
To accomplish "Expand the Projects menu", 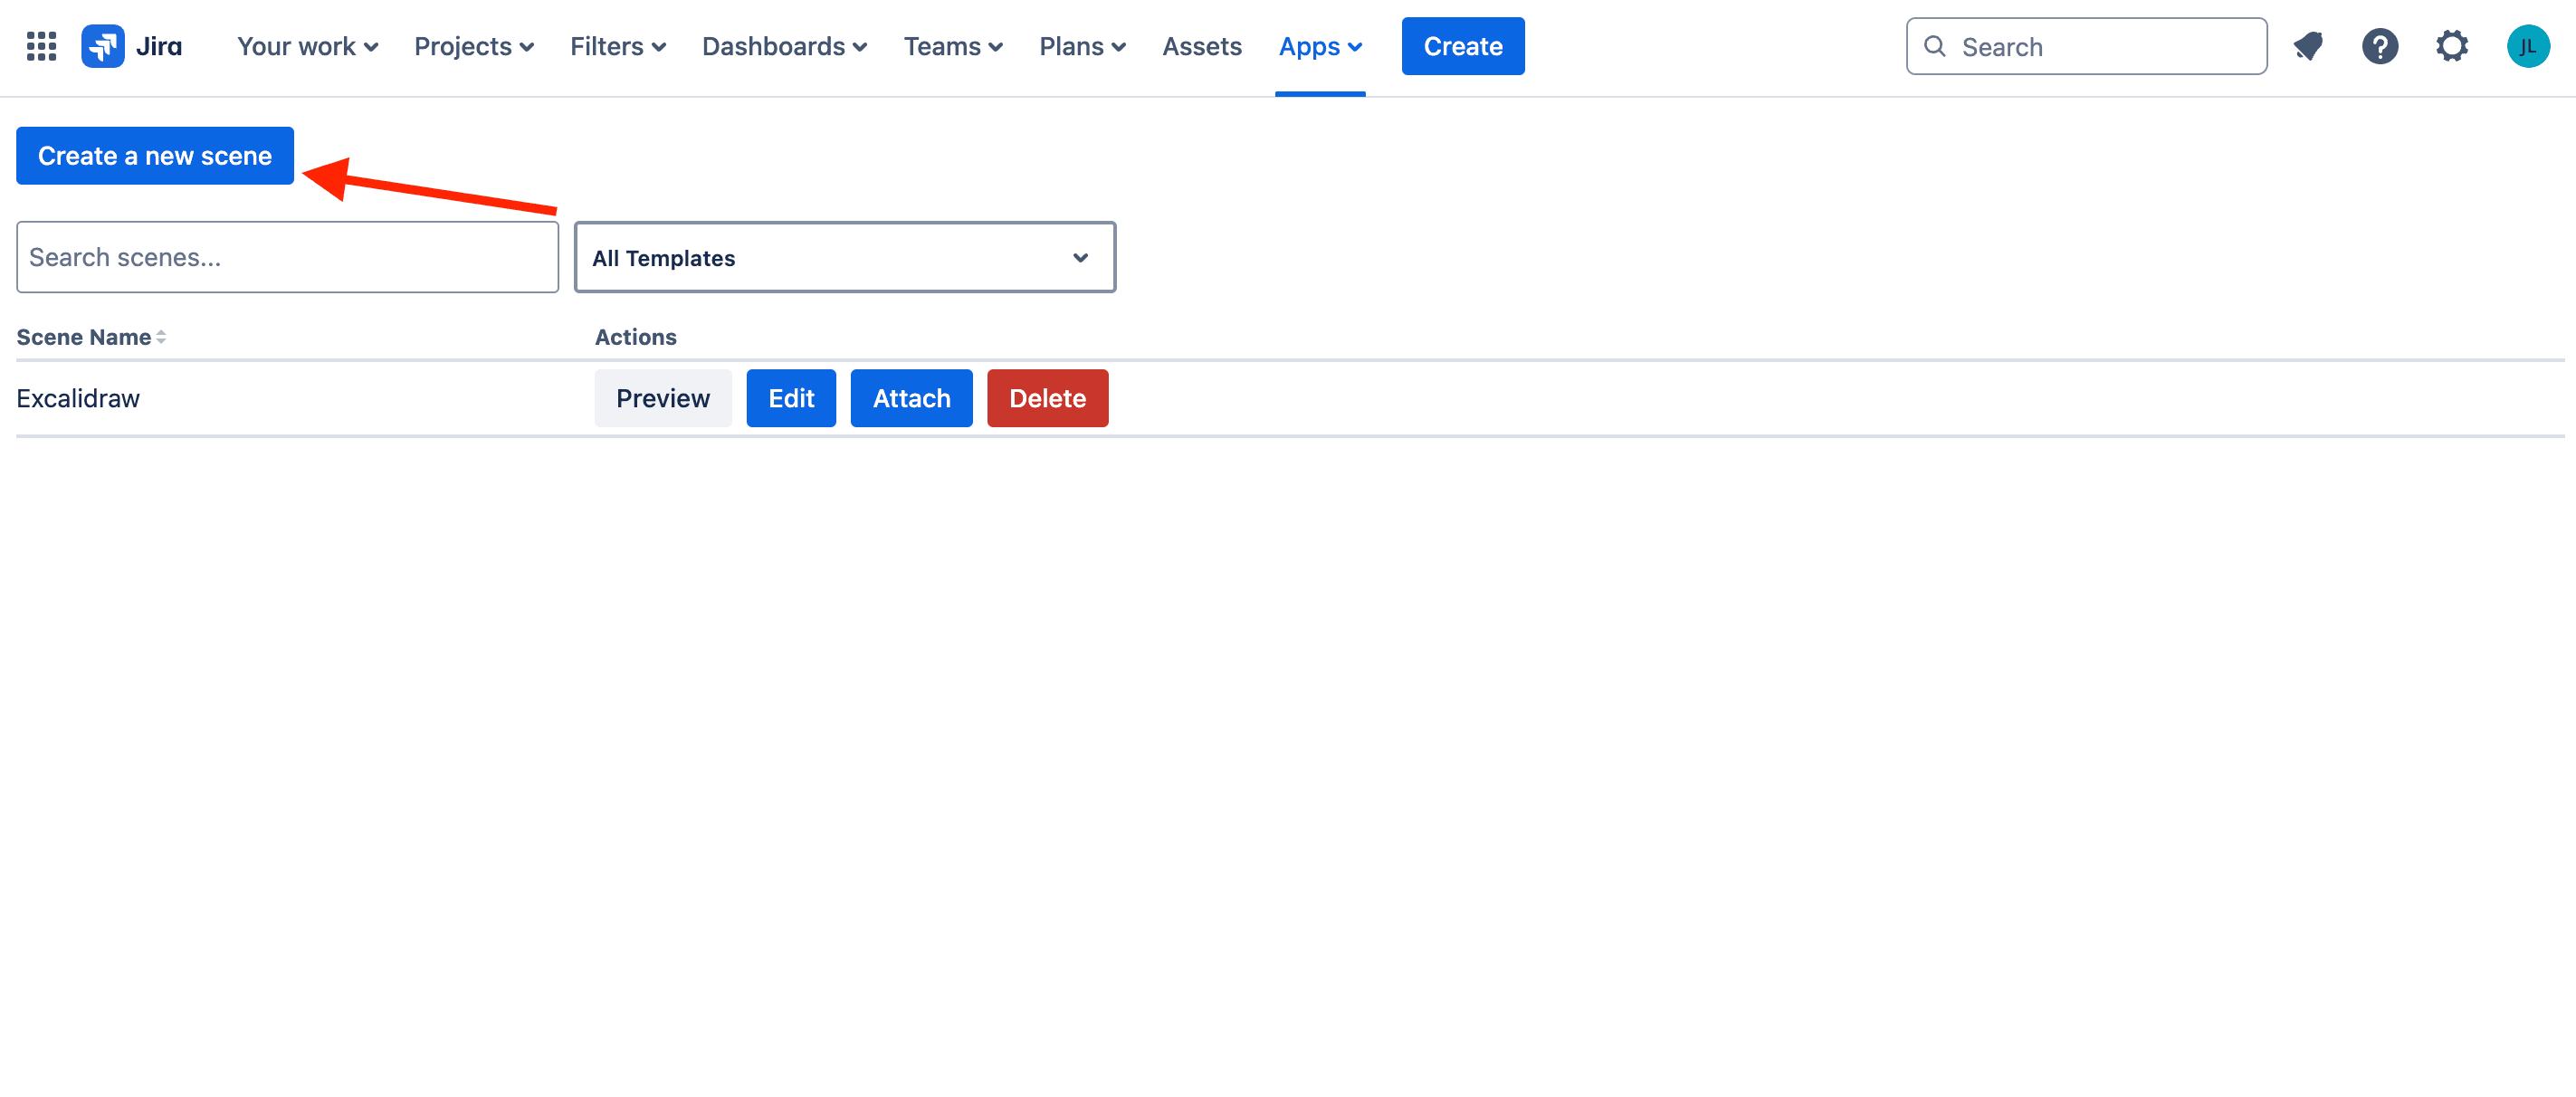I will [474, 46].
